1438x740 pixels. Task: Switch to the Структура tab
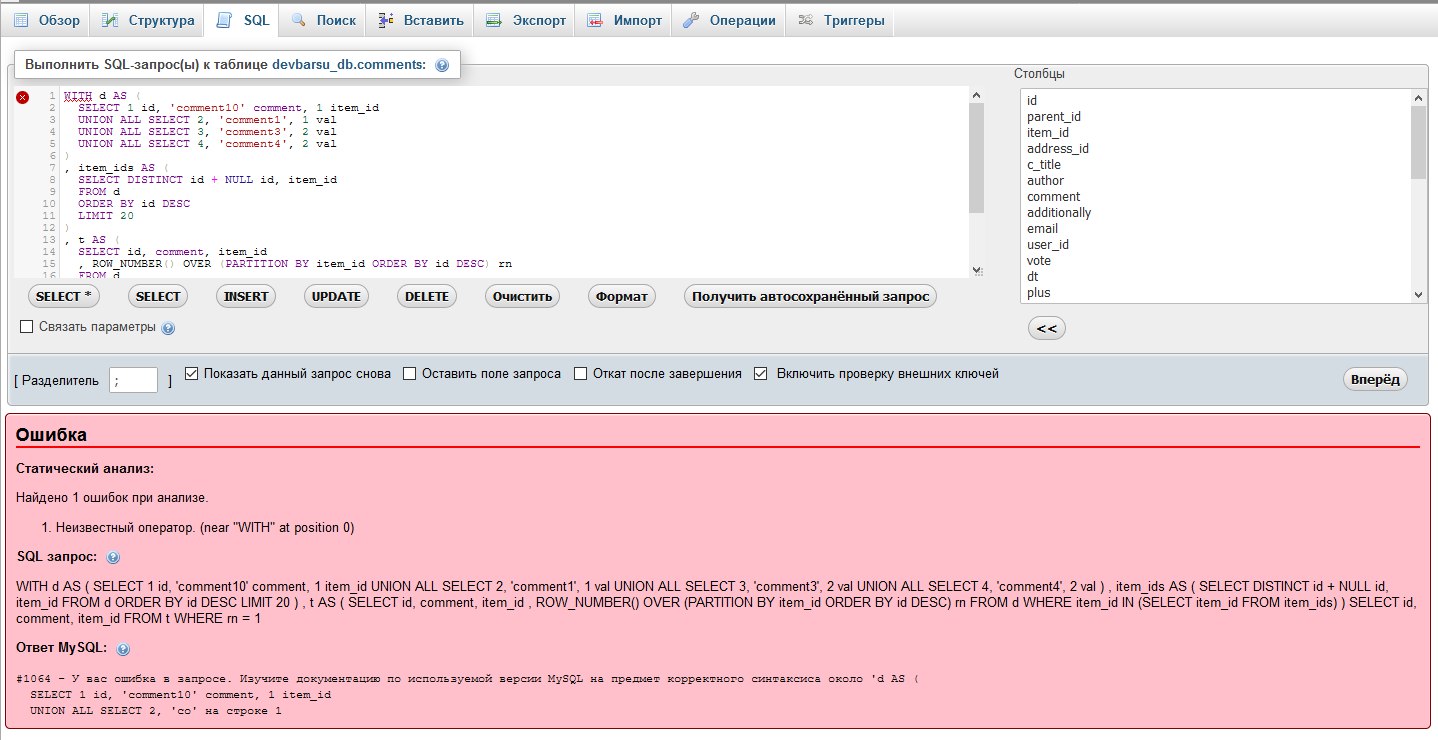coord(147,20)
